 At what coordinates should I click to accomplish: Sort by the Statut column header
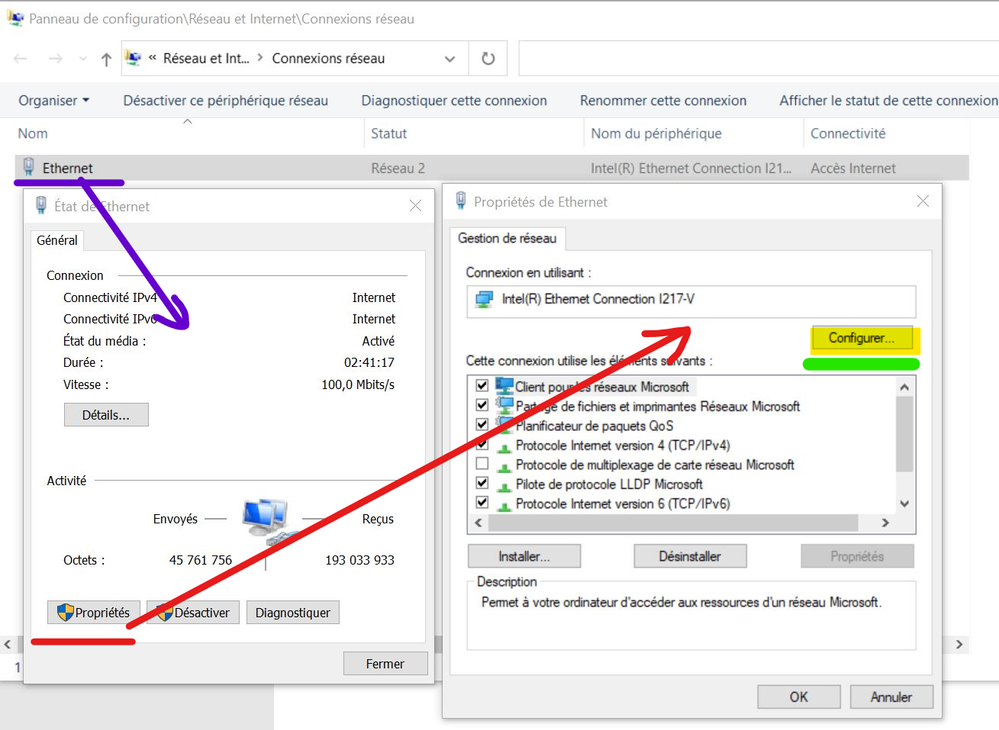point(389,133)
